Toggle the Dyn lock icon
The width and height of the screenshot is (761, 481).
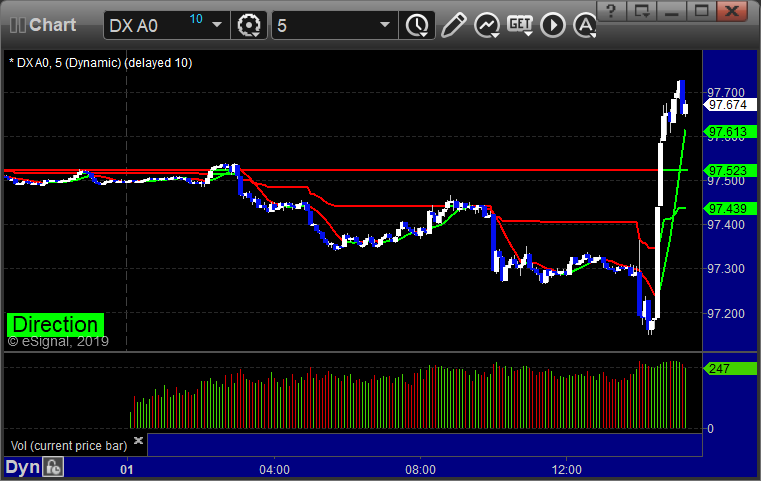[x=53, y=467]
